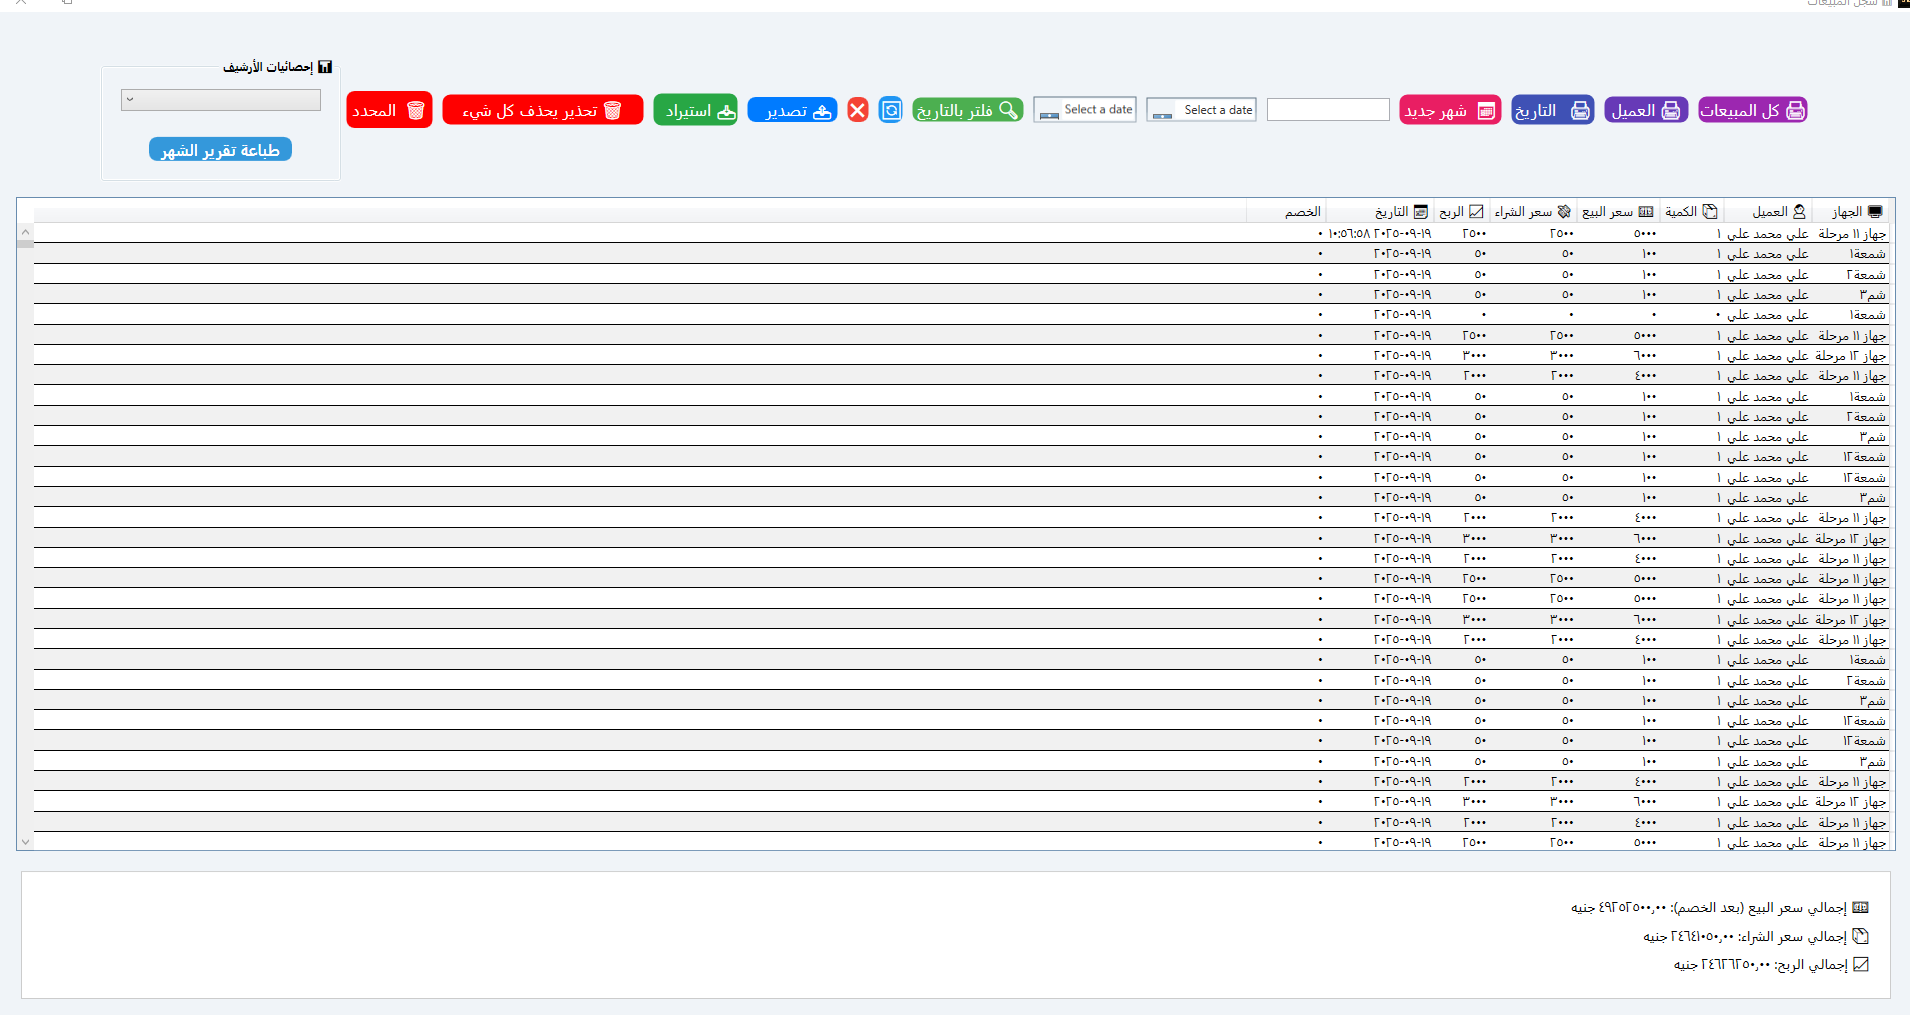Screen dimensions: 1910x1015
Task: Click طباعة تقرير الشهر button
Action: [x=220, y=150]
